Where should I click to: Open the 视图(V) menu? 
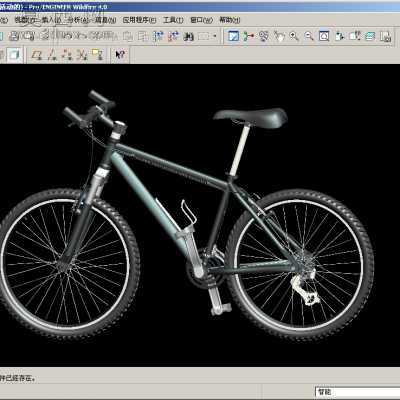[x=24, y=20]
